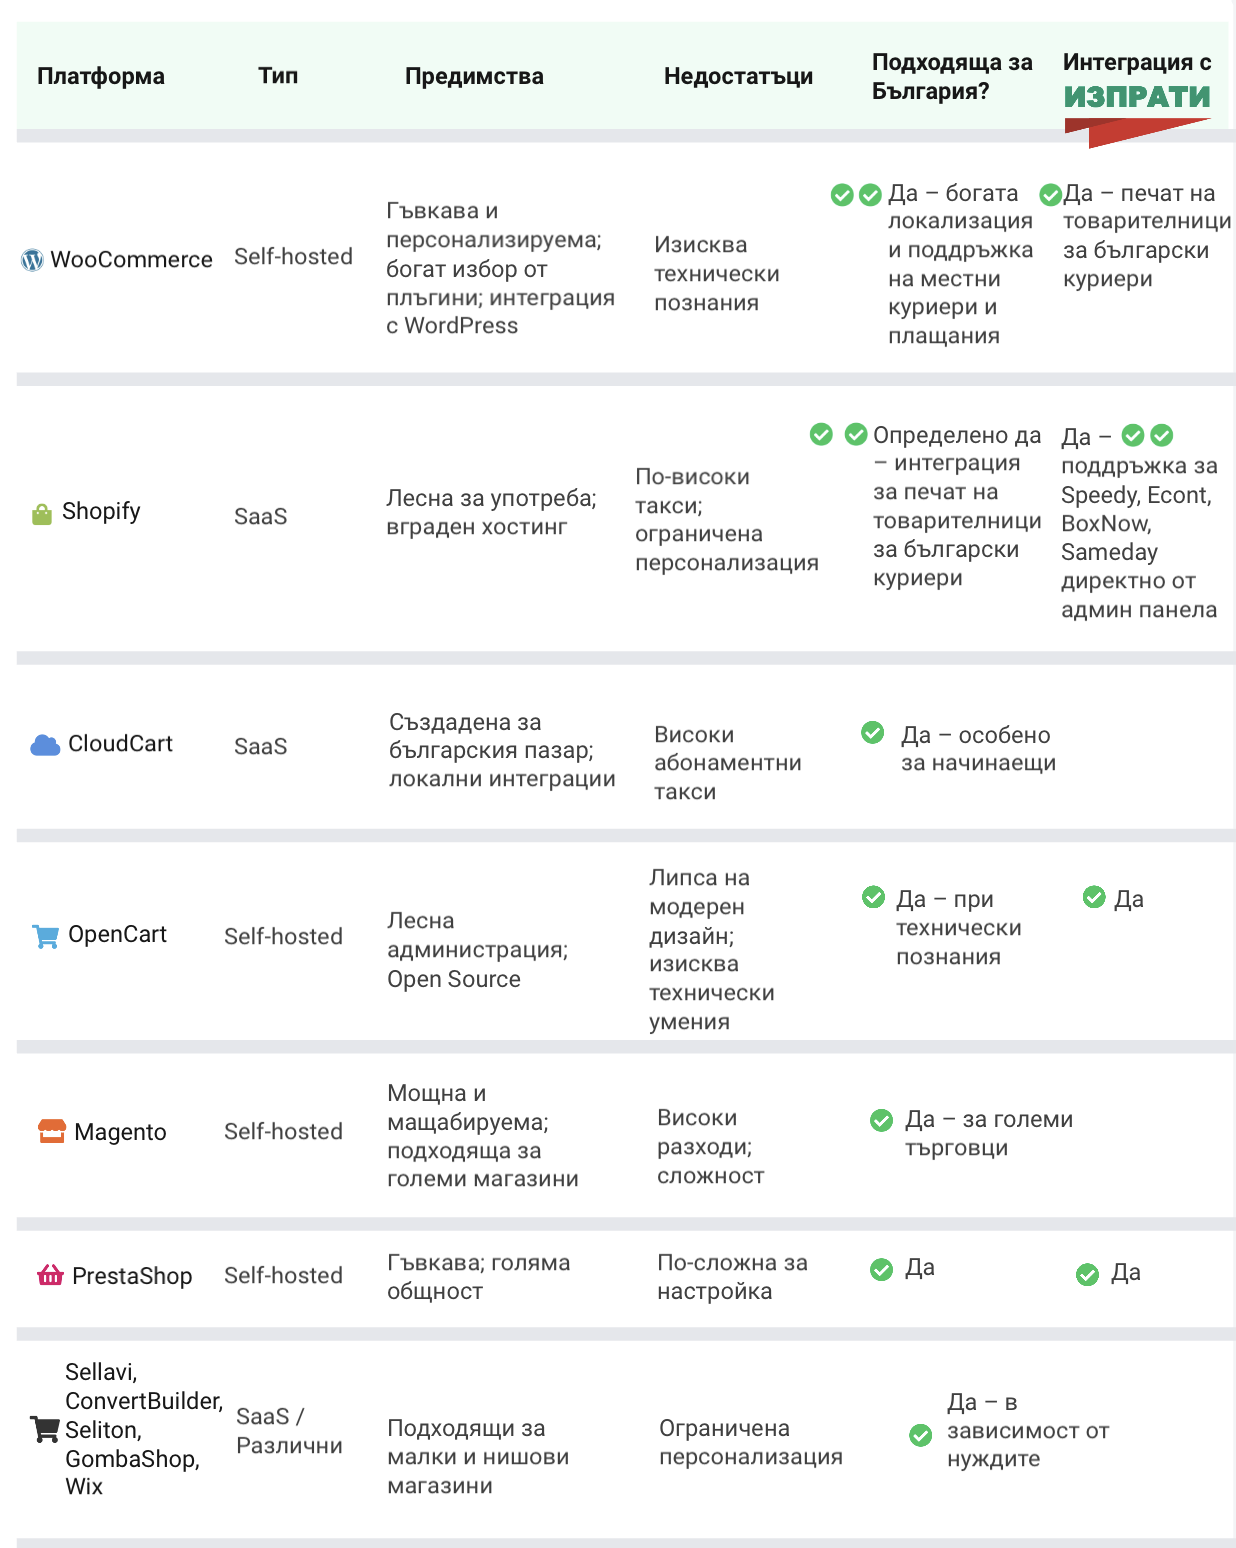Click the pink PrestaShop basket icon
Image resolution: width=1236 pixels, height=1548 pixels.
(50, 1275)
